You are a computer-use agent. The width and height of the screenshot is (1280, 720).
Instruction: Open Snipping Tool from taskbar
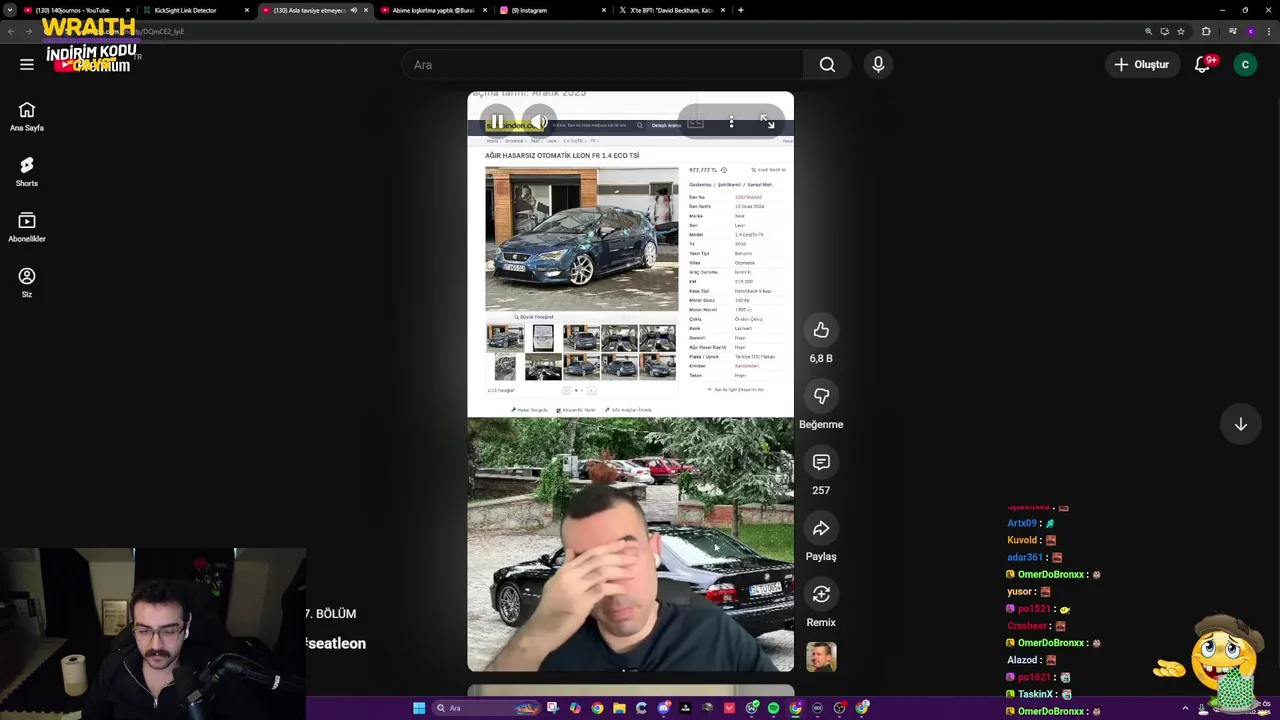[x=553, y=708]
